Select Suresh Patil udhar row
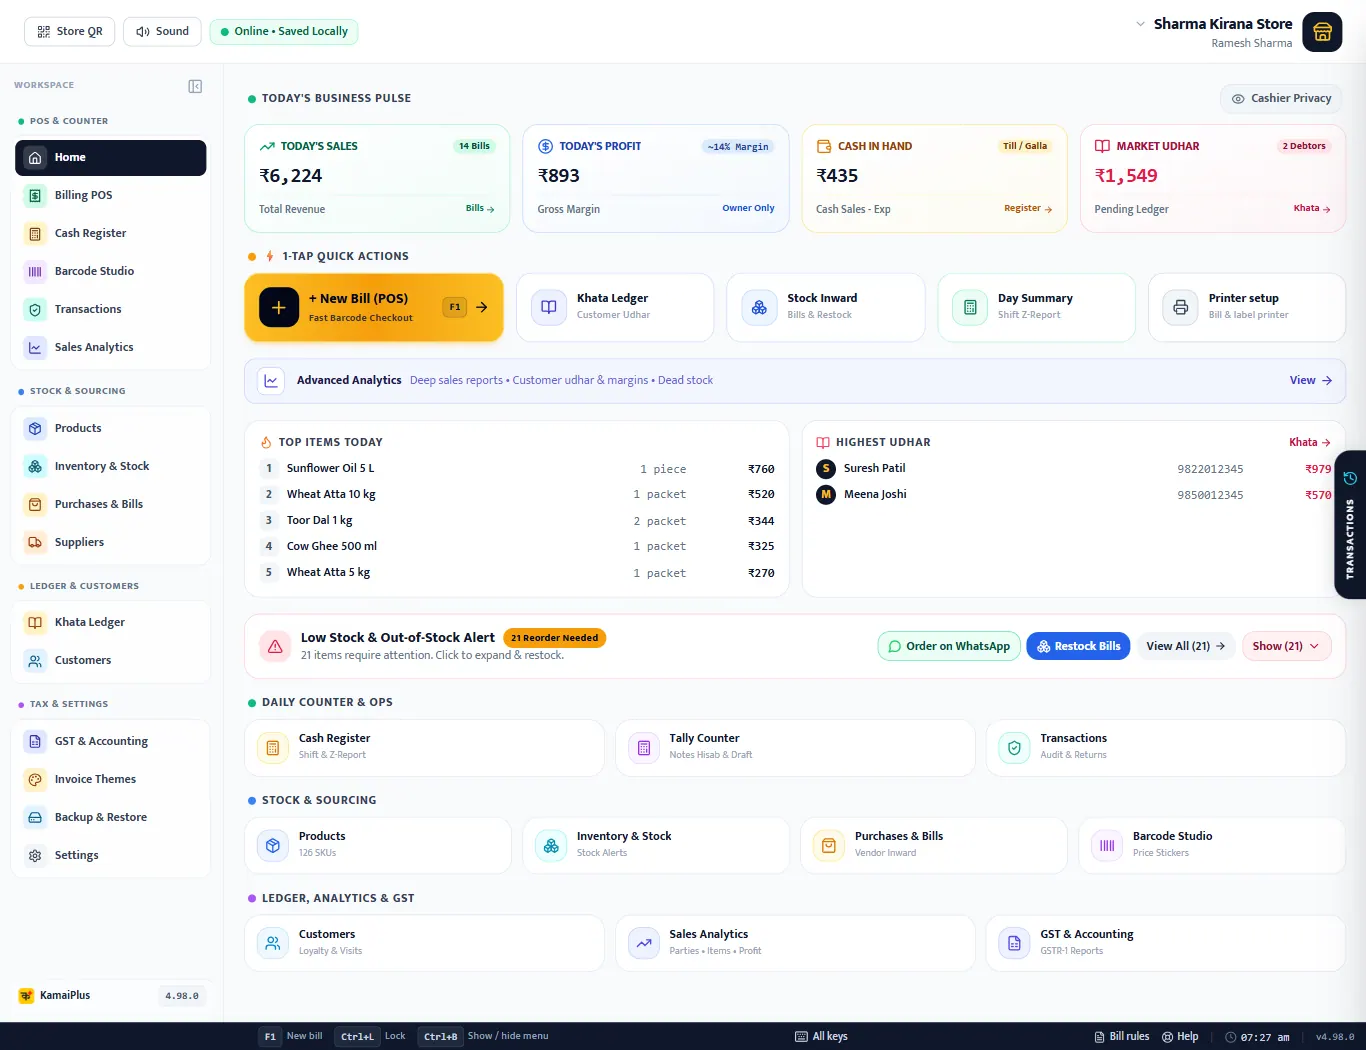Viewport: 1366px width, 1050px height. tap(1074, 468)
